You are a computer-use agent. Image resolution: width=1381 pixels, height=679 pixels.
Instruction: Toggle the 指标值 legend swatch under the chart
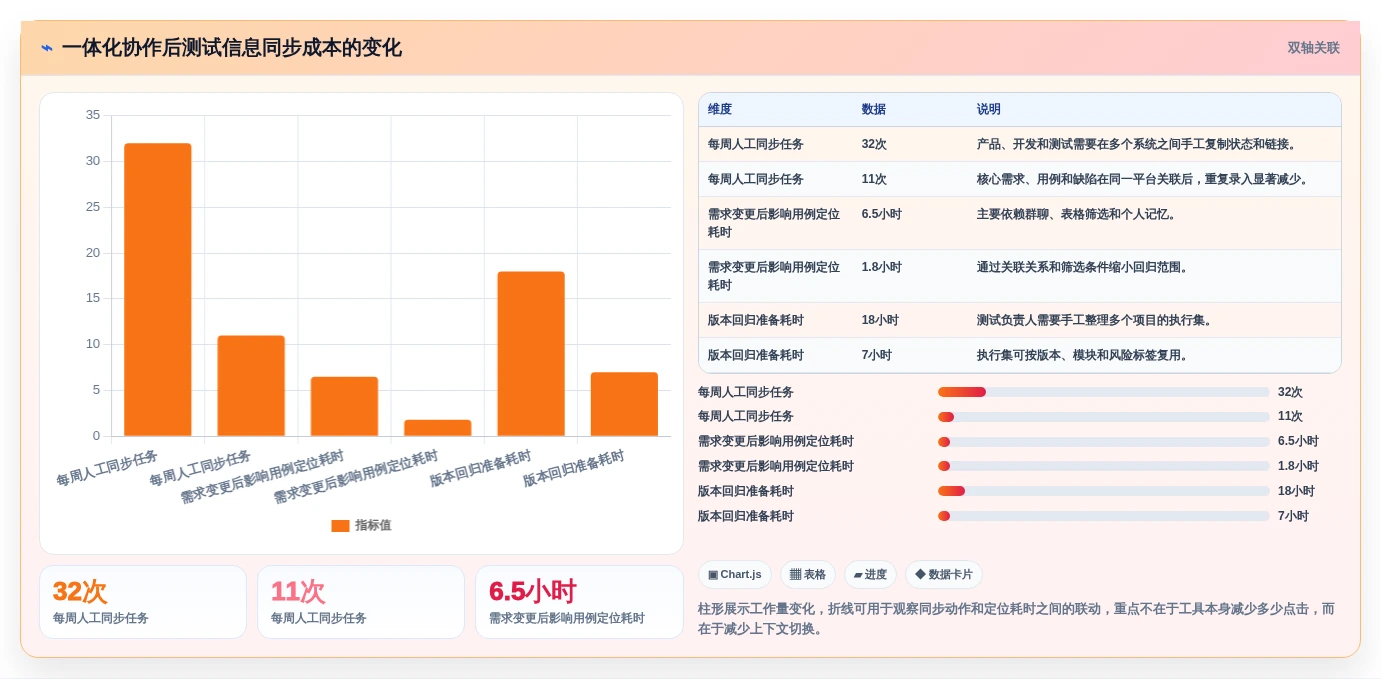point(340,525)
